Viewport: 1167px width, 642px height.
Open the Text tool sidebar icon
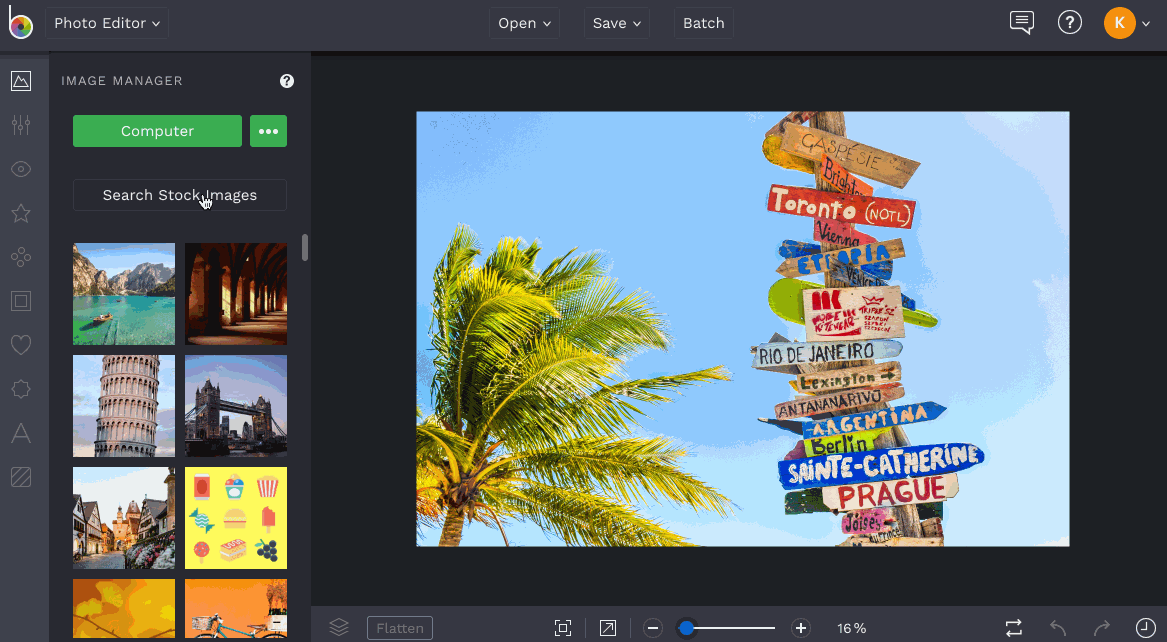21,433
